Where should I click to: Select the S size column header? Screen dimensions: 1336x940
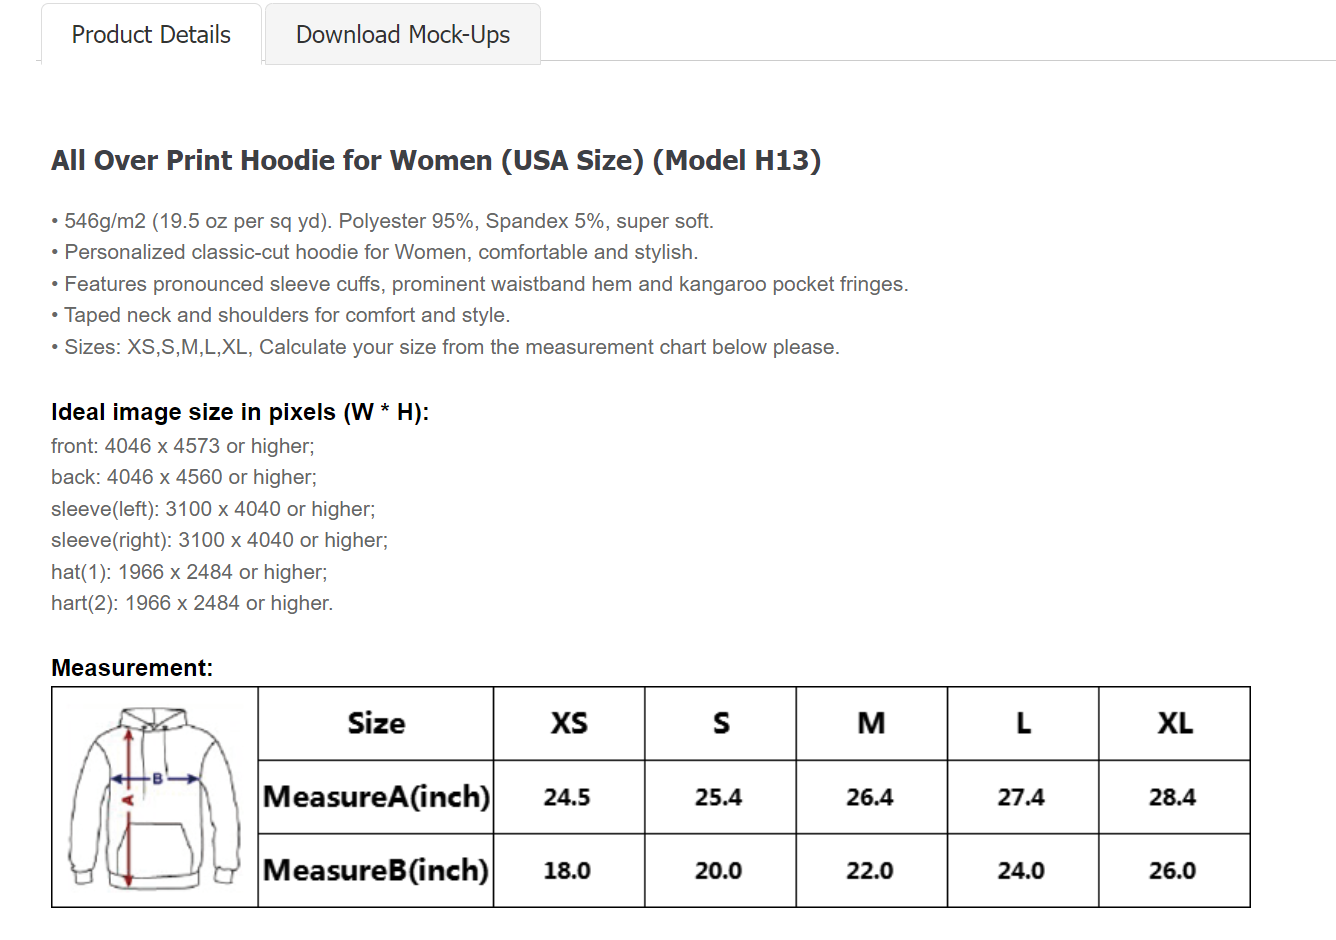pos(719,723)
